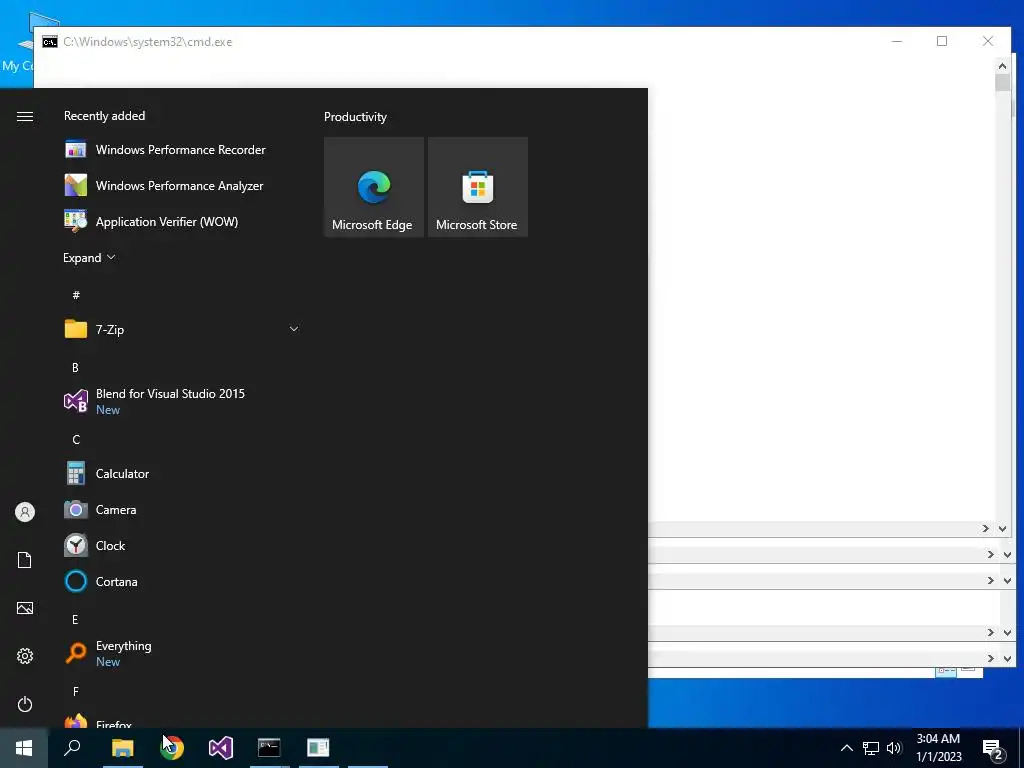Open the Microsoft Edge tile
The height and width of the screenshot is (768, 1024).
point(374,187)
